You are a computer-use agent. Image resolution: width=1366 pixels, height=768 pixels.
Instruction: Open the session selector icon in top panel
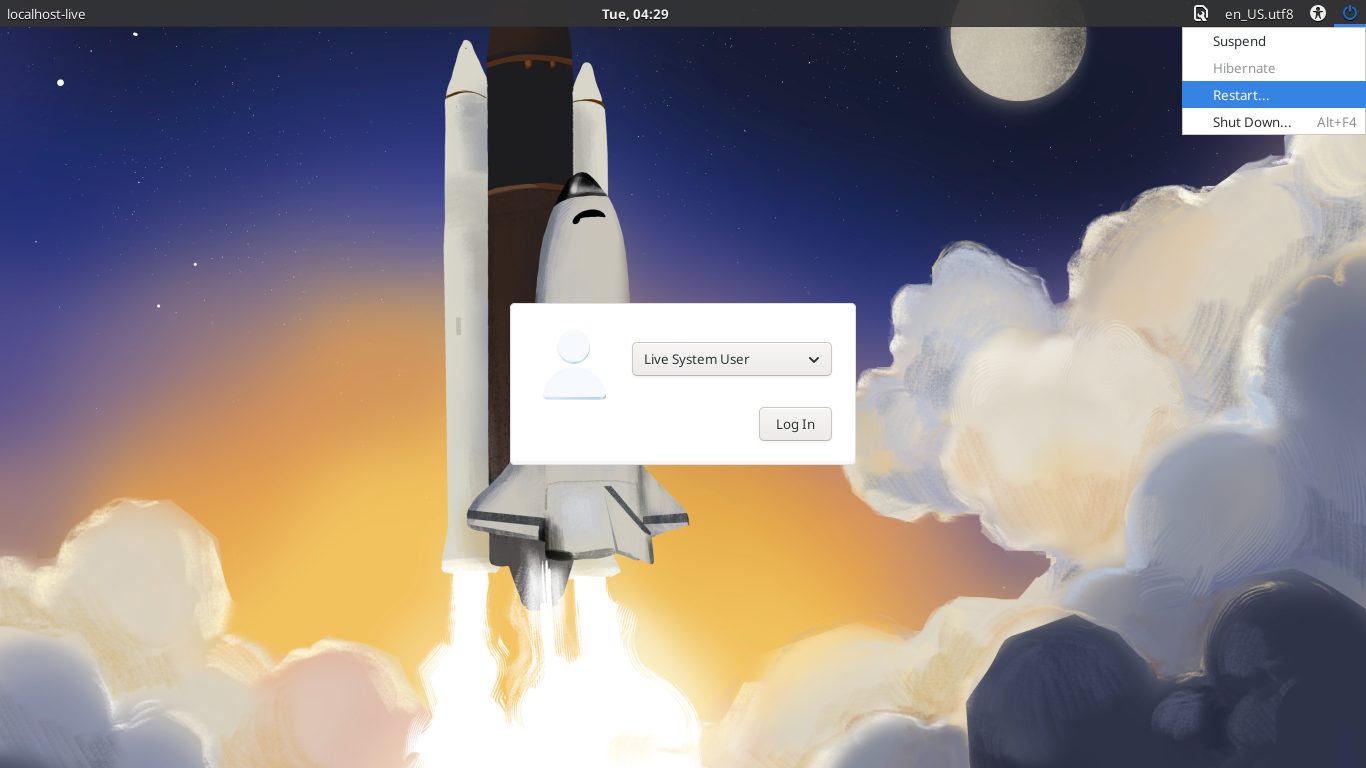[1201, 14]
